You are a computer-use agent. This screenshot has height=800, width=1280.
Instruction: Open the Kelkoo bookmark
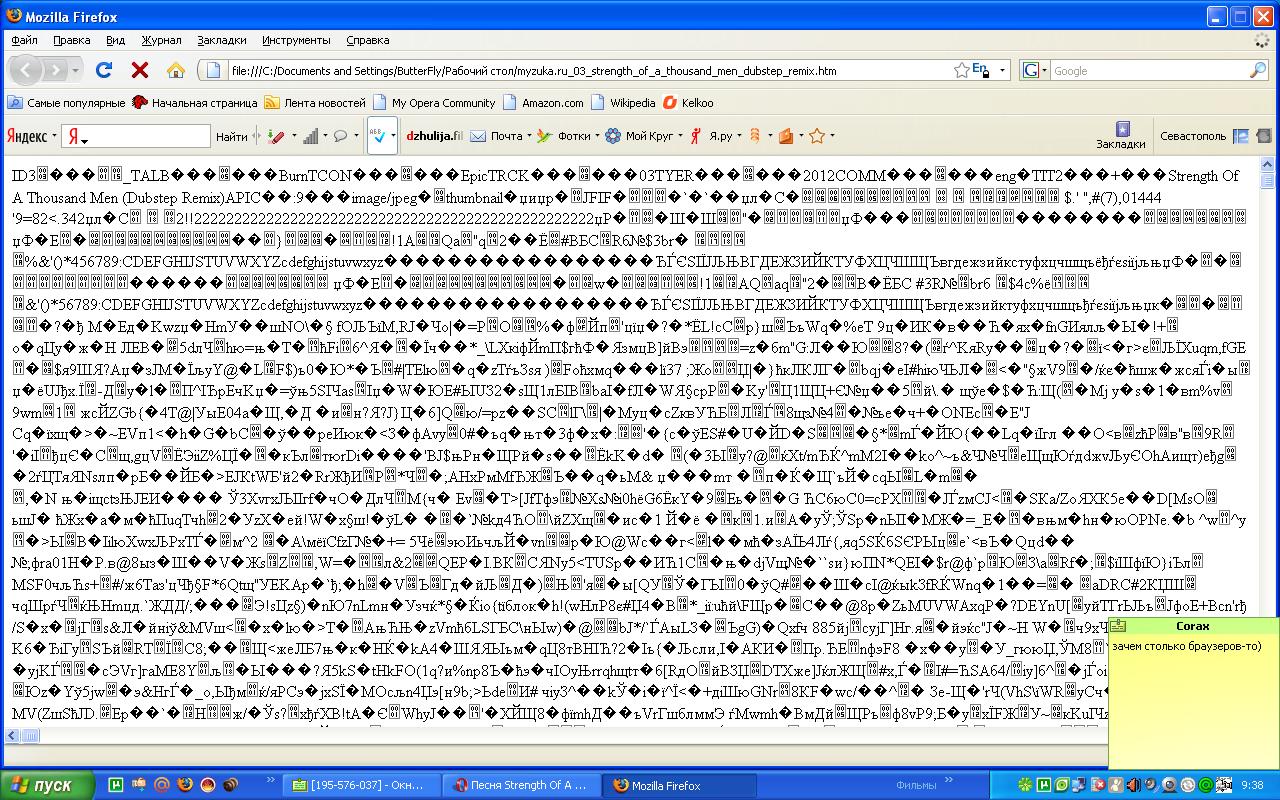(x=689, y=103)
